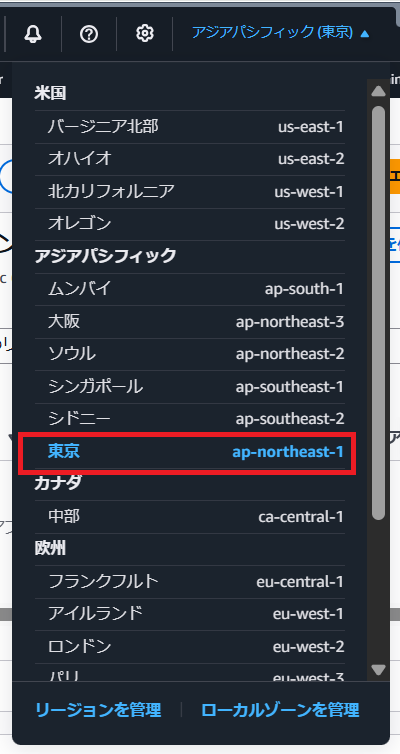
Task: Select 大阪 ap-northeast-3 region
Action: [189, 322]
